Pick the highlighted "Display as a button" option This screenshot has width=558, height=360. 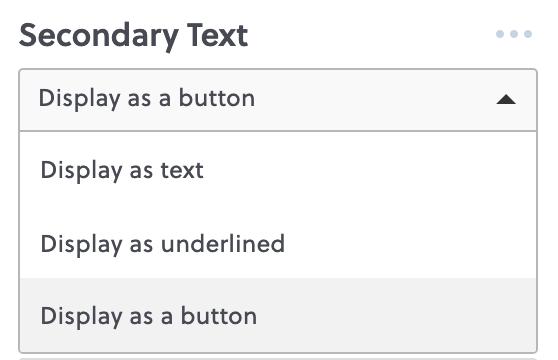(278, 316)
